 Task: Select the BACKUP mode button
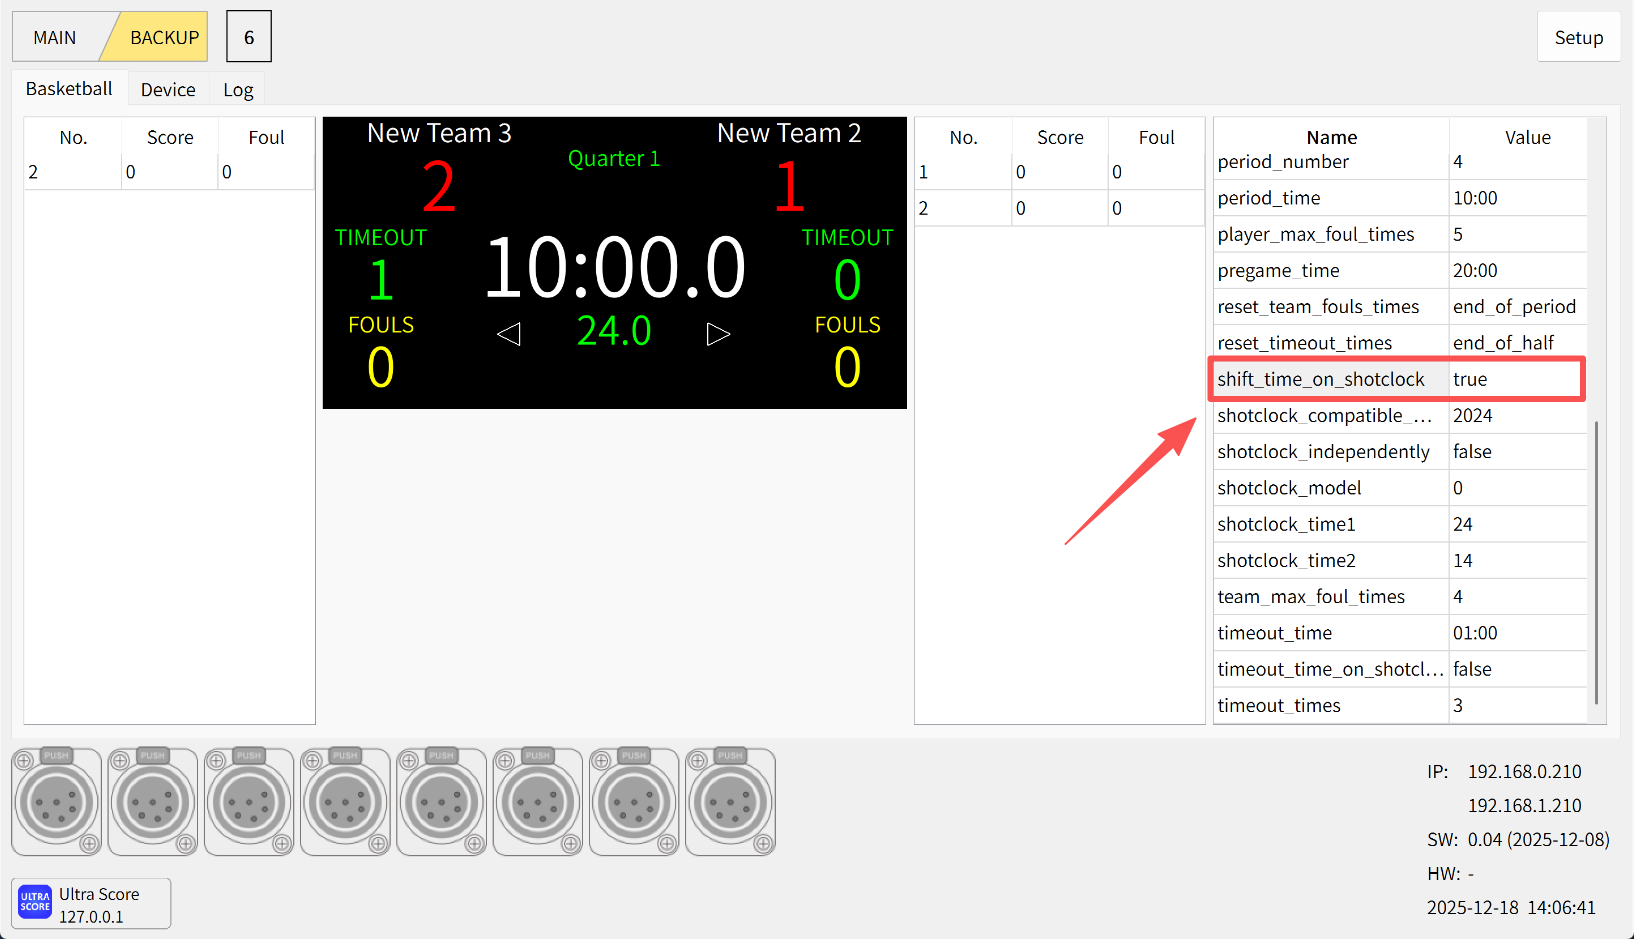(x=163, y=38)
